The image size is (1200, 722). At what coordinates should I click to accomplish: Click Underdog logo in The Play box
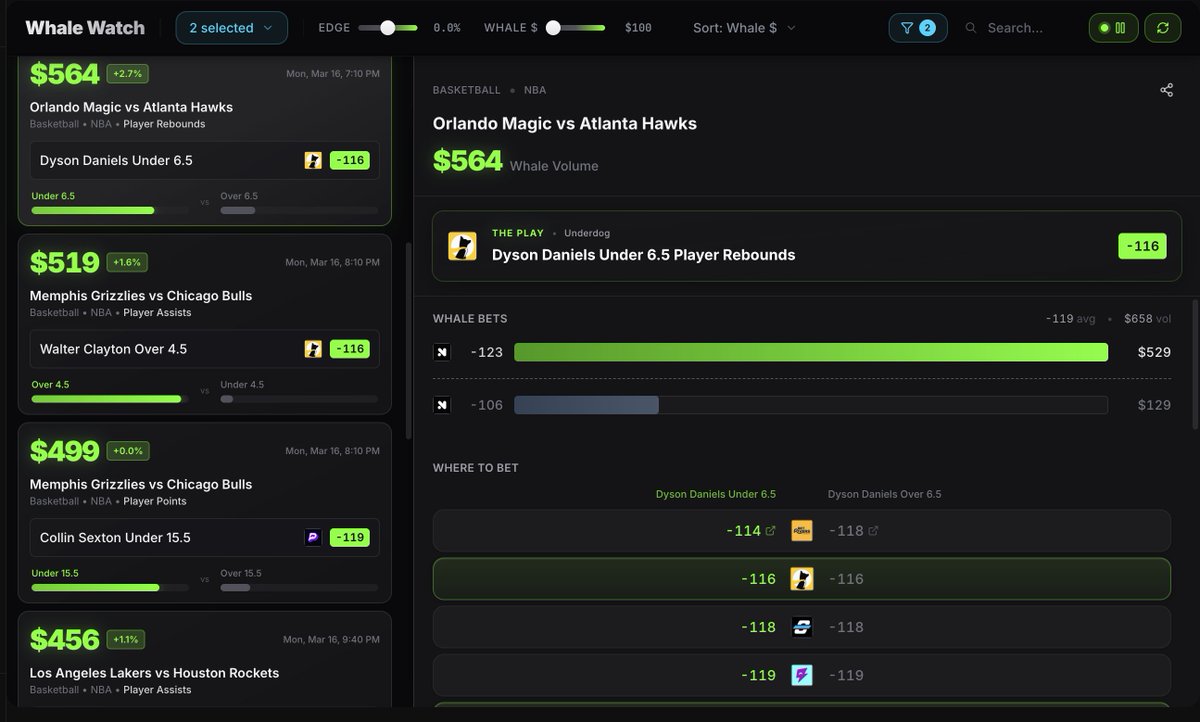pos(462,246)
